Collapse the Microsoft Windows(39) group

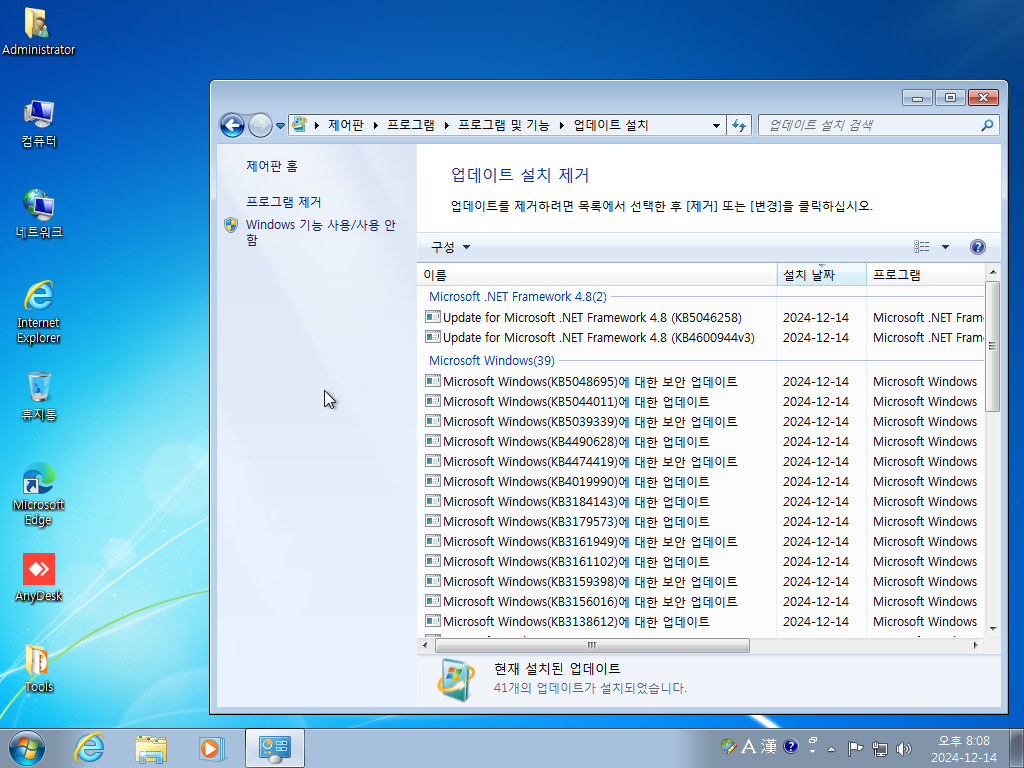491,360
